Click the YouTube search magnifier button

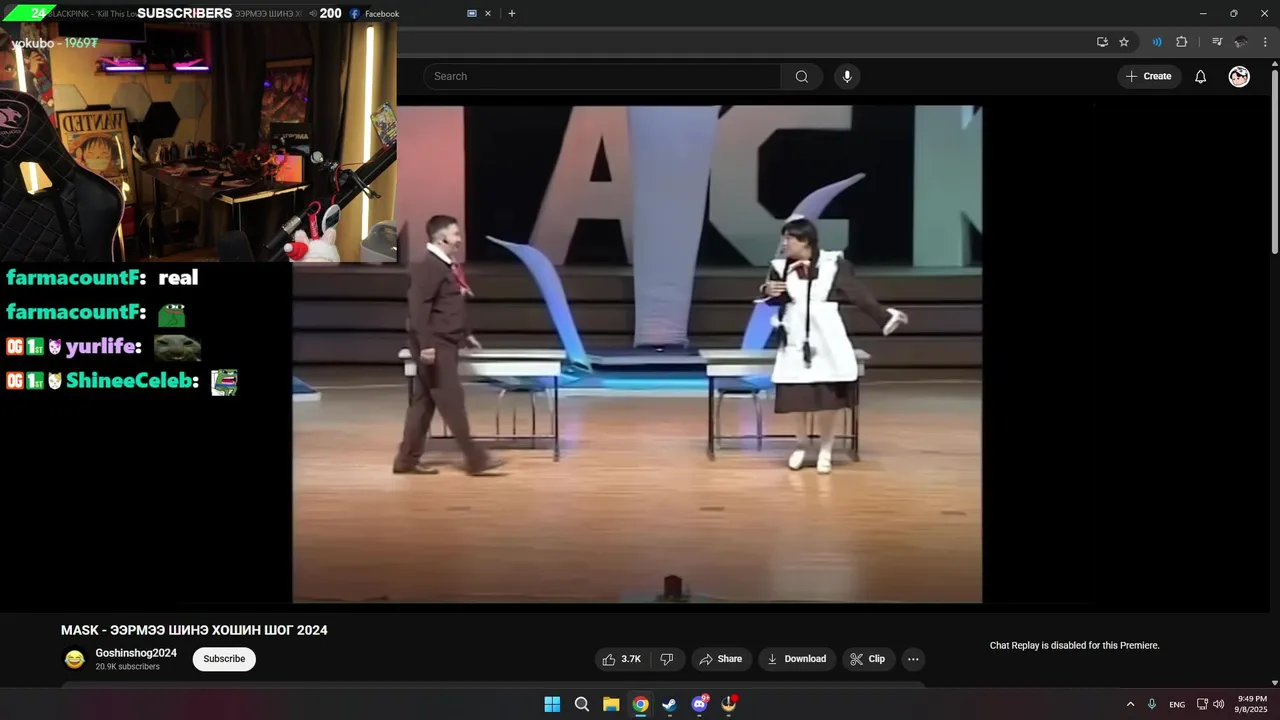(x=801, y=77)
